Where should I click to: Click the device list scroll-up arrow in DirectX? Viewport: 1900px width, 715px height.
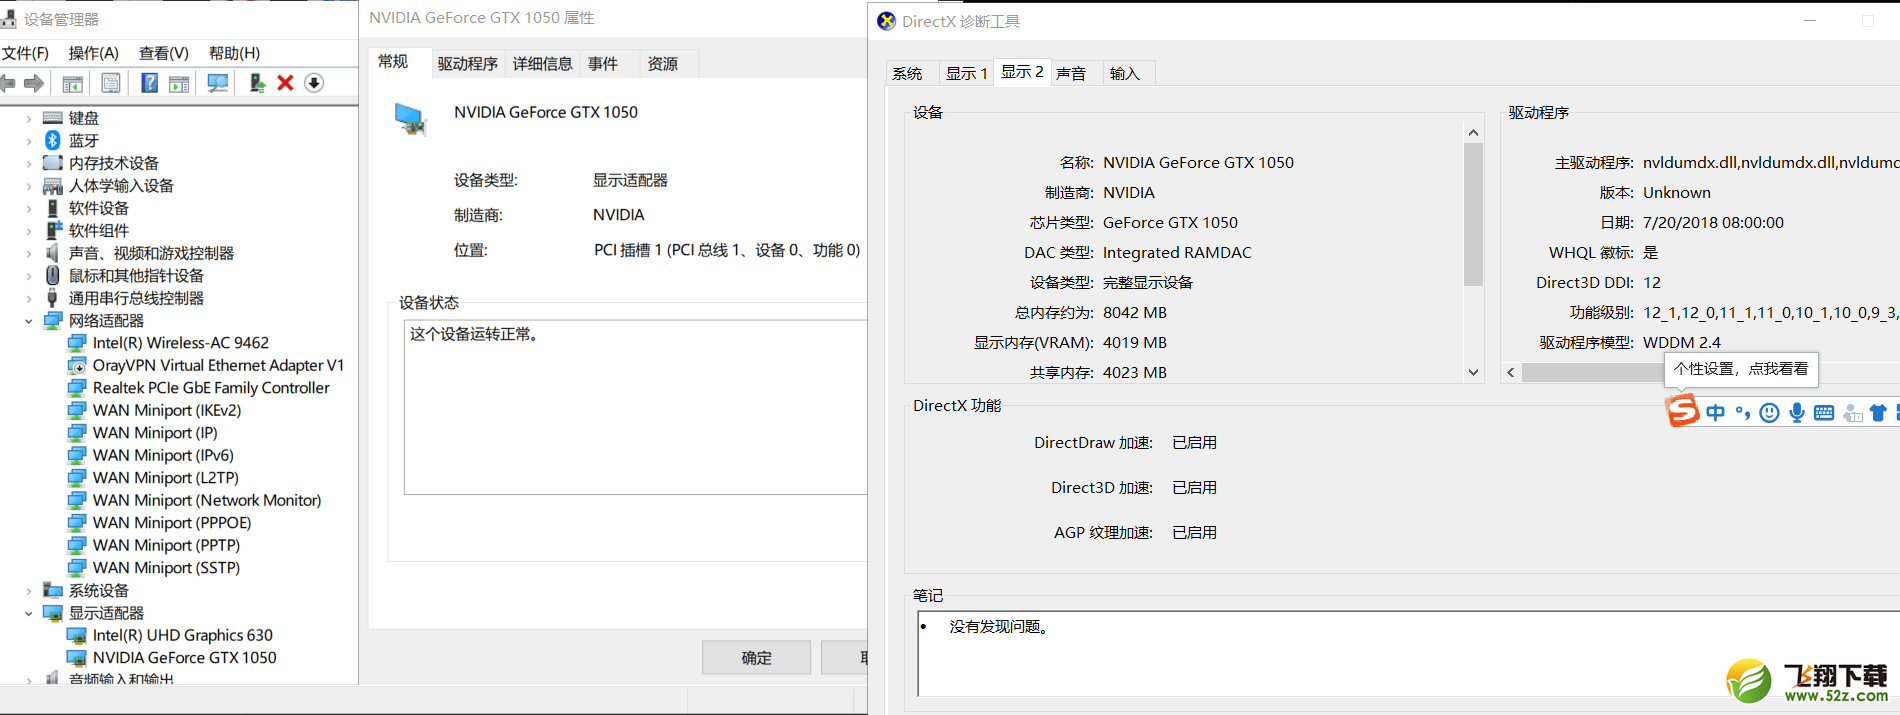(x=1473, y=132)
